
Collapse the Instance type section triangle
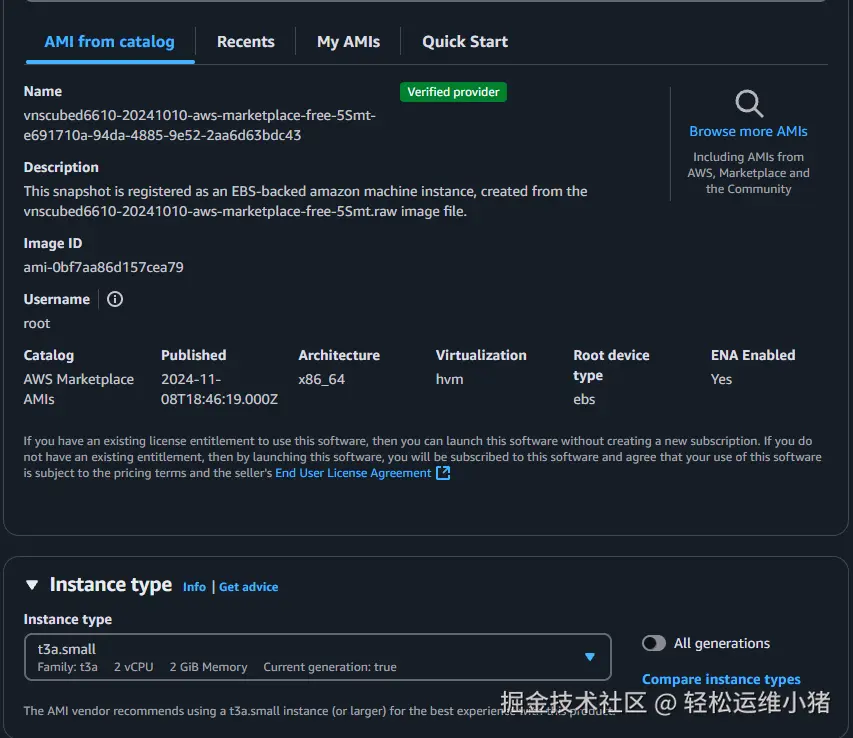tap(32, 585)
